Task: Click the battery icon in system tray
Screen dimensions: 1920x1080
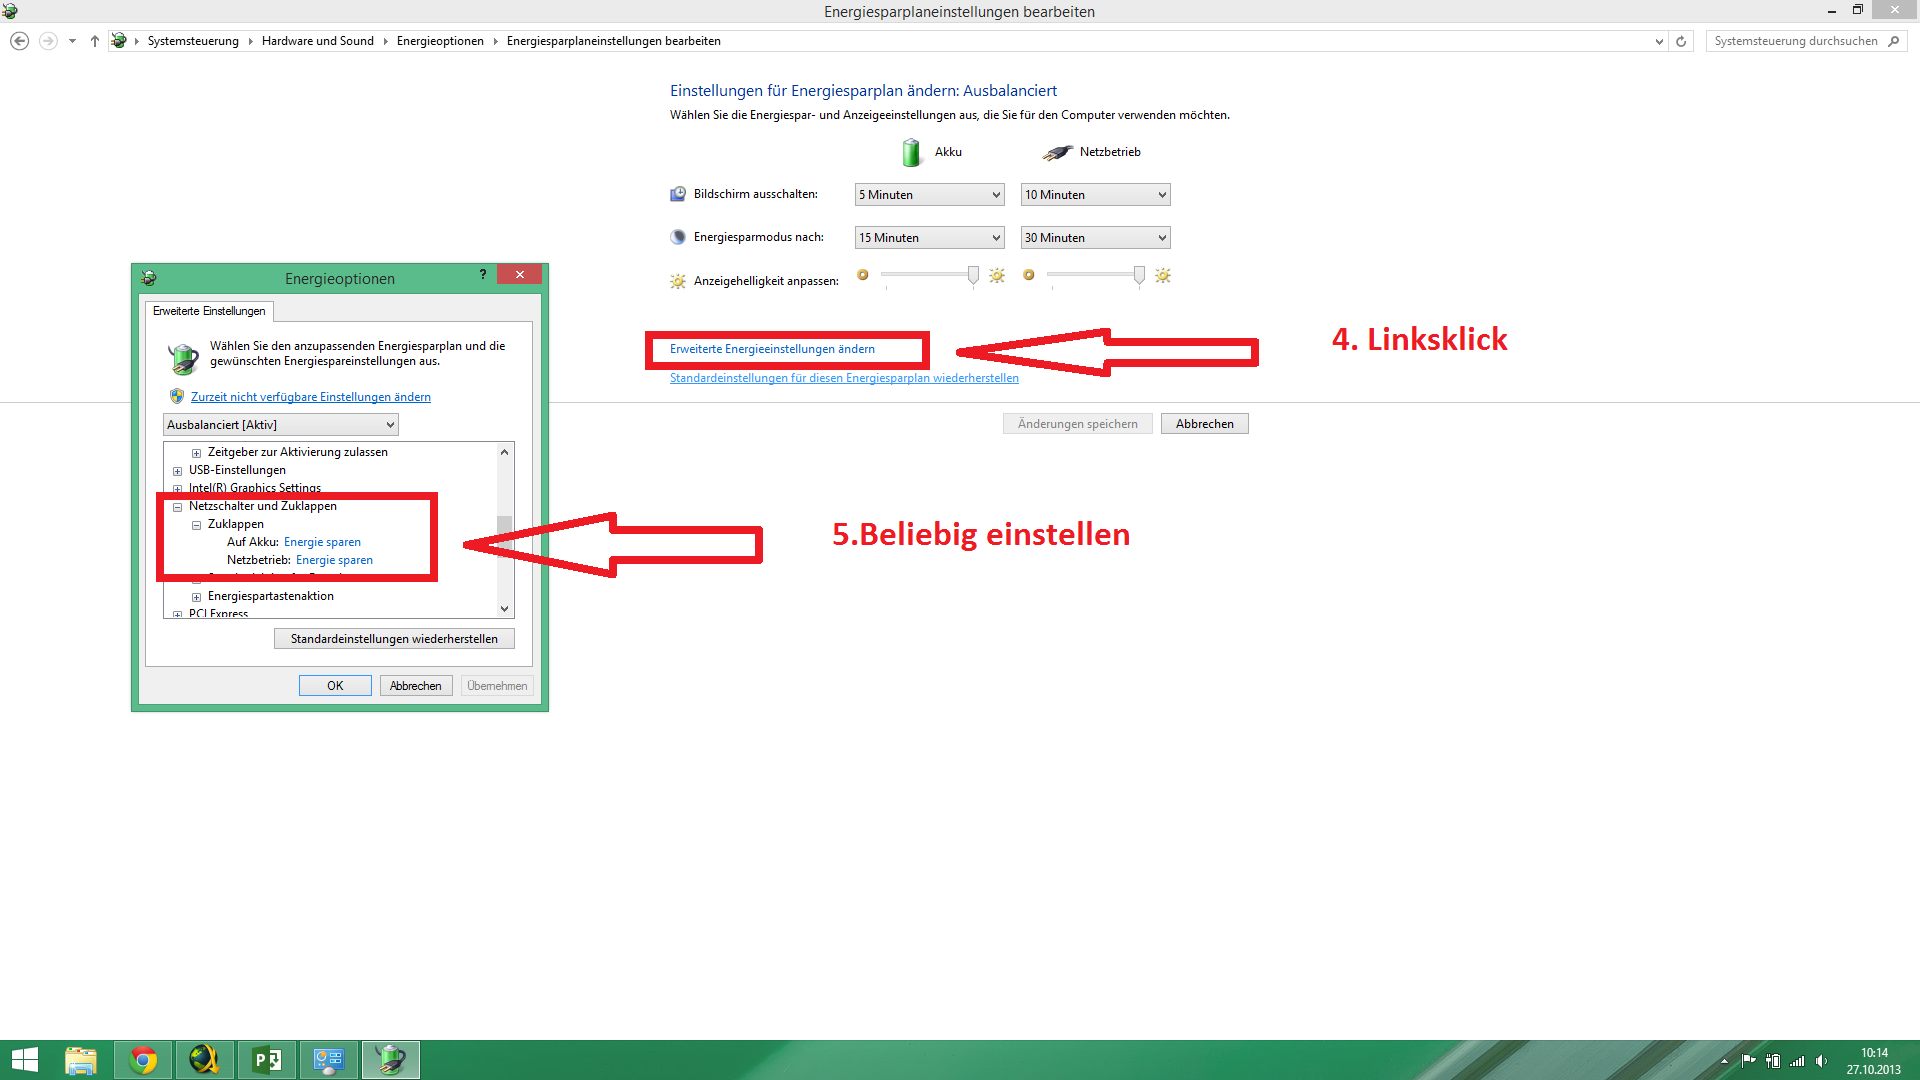Action: click(1773, 1061)
